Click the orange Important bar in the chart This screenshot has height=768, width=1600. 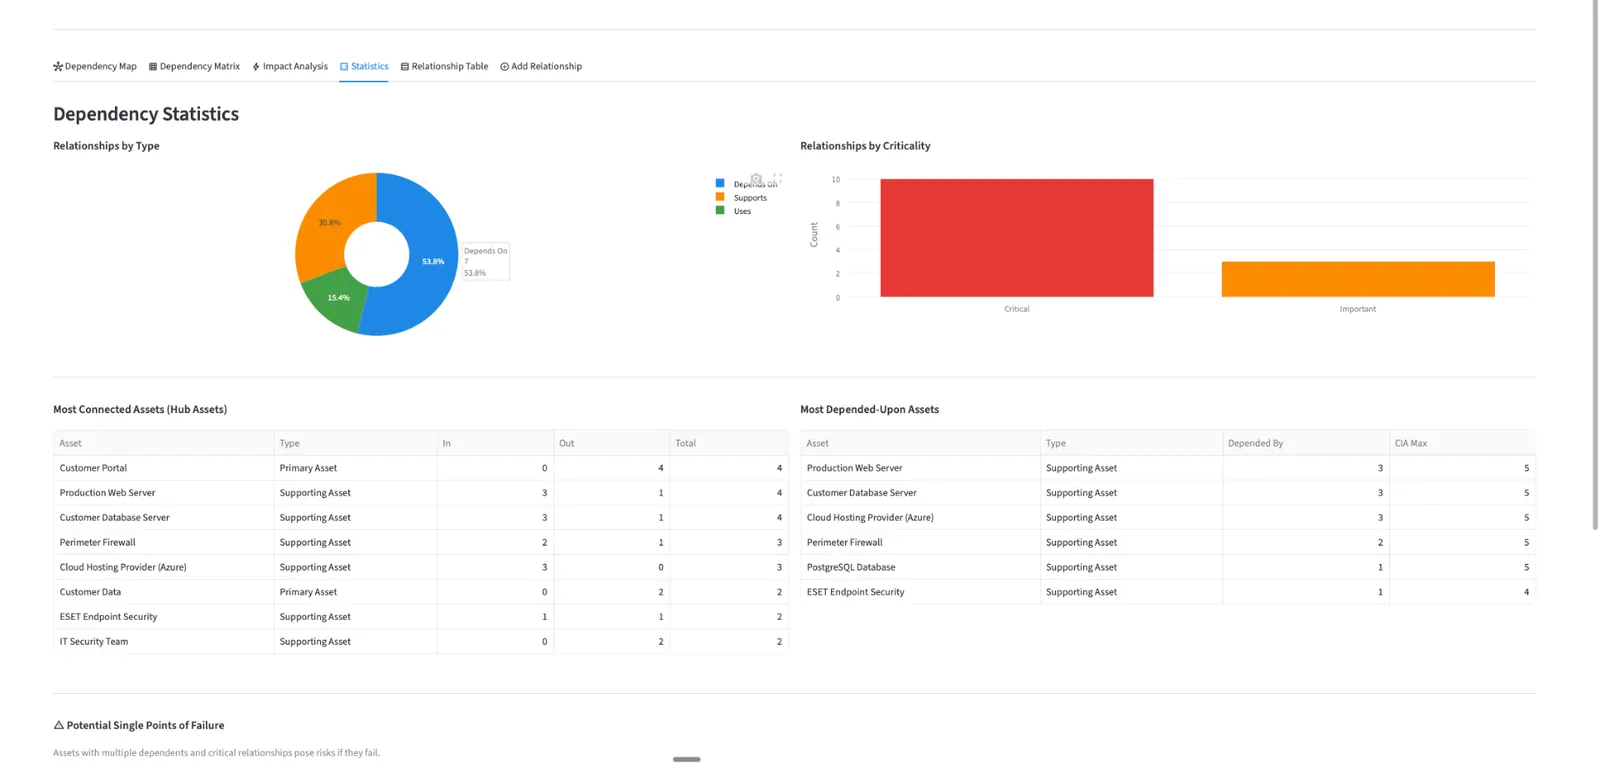click(x=1358, y=279)
